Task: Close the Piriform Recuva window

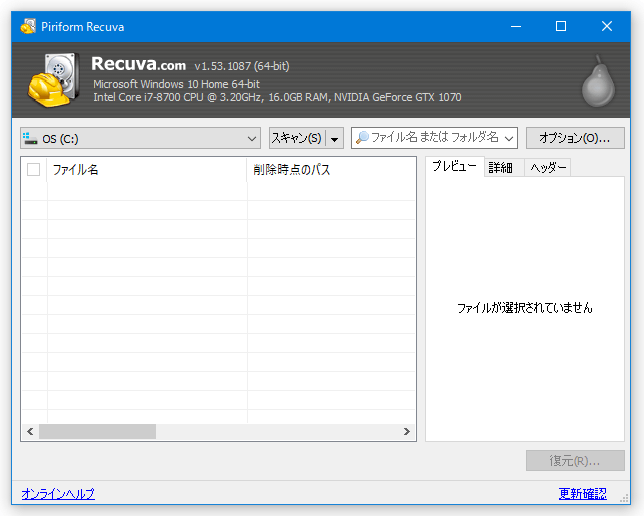Action: tap(607, 26)
